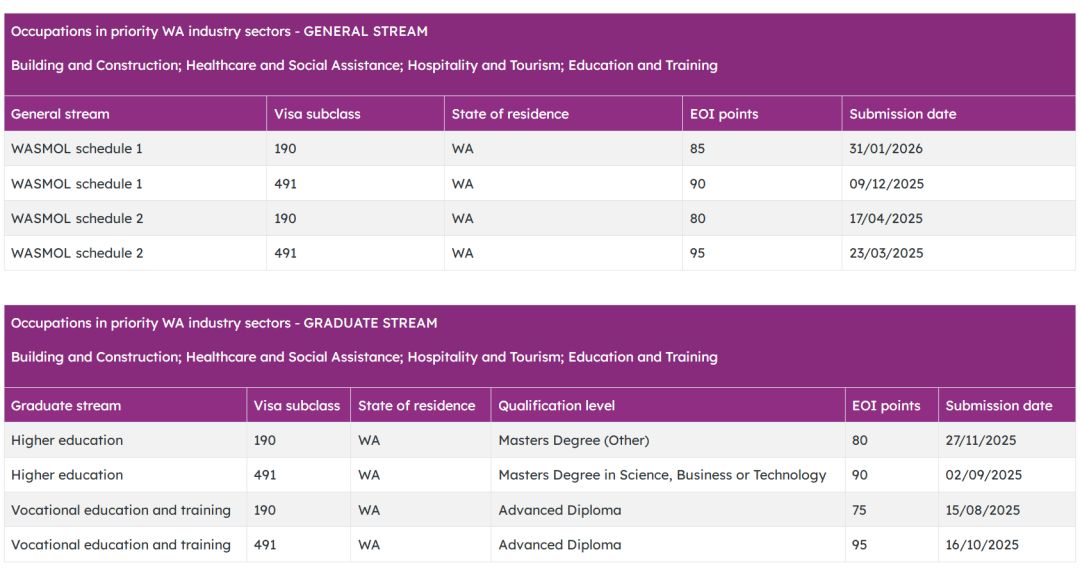Select the "Graduate stream" column header
This screenshot has height=568, width=1080.
[x=66, y=406]
